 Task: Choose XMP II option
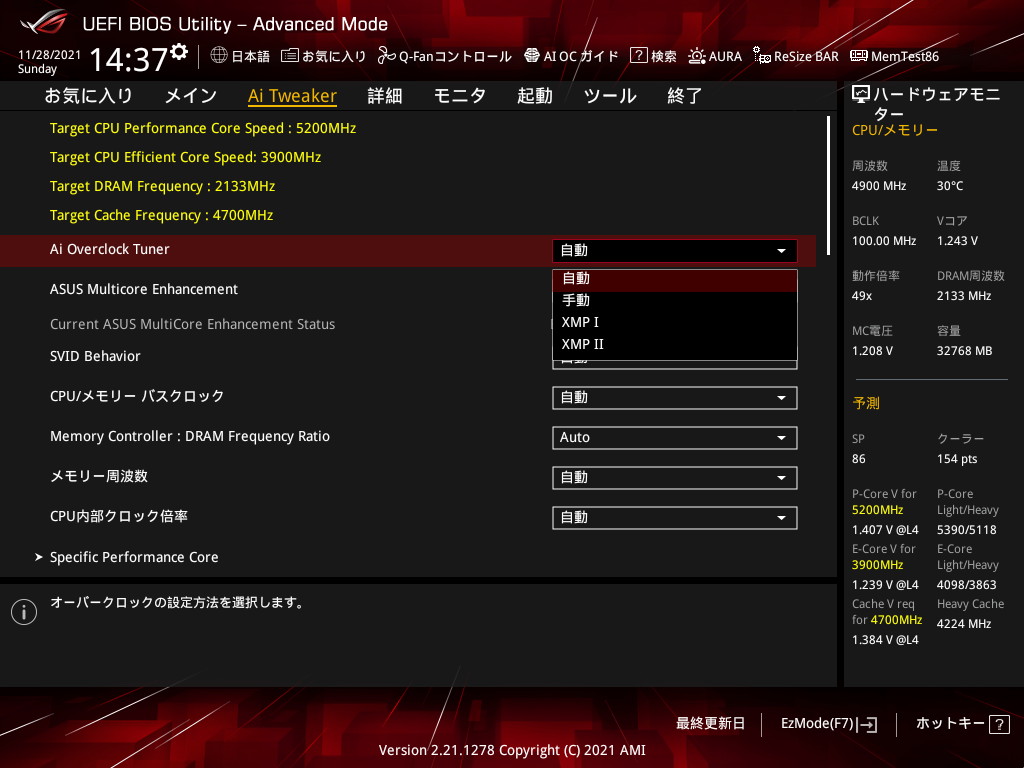coord(675,344)
